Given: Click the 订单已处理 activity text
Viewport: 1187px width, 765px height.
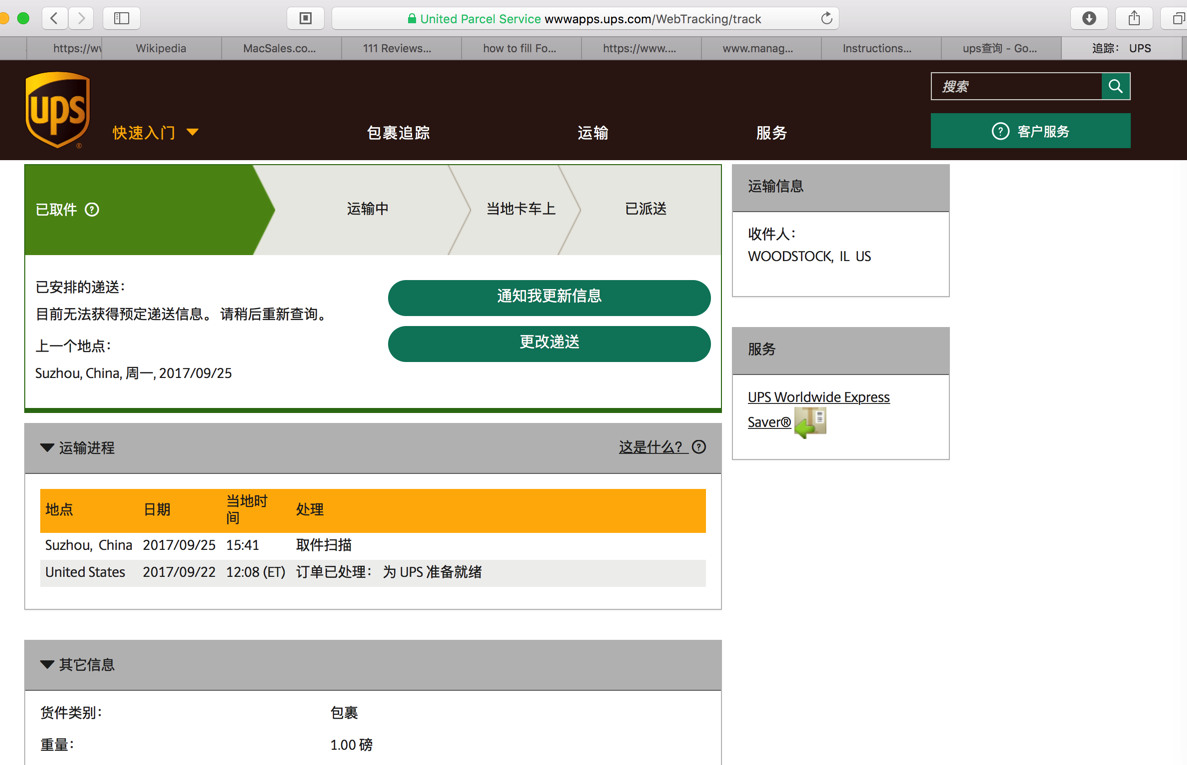Looking at the screenshot, I should coord(389,572).
